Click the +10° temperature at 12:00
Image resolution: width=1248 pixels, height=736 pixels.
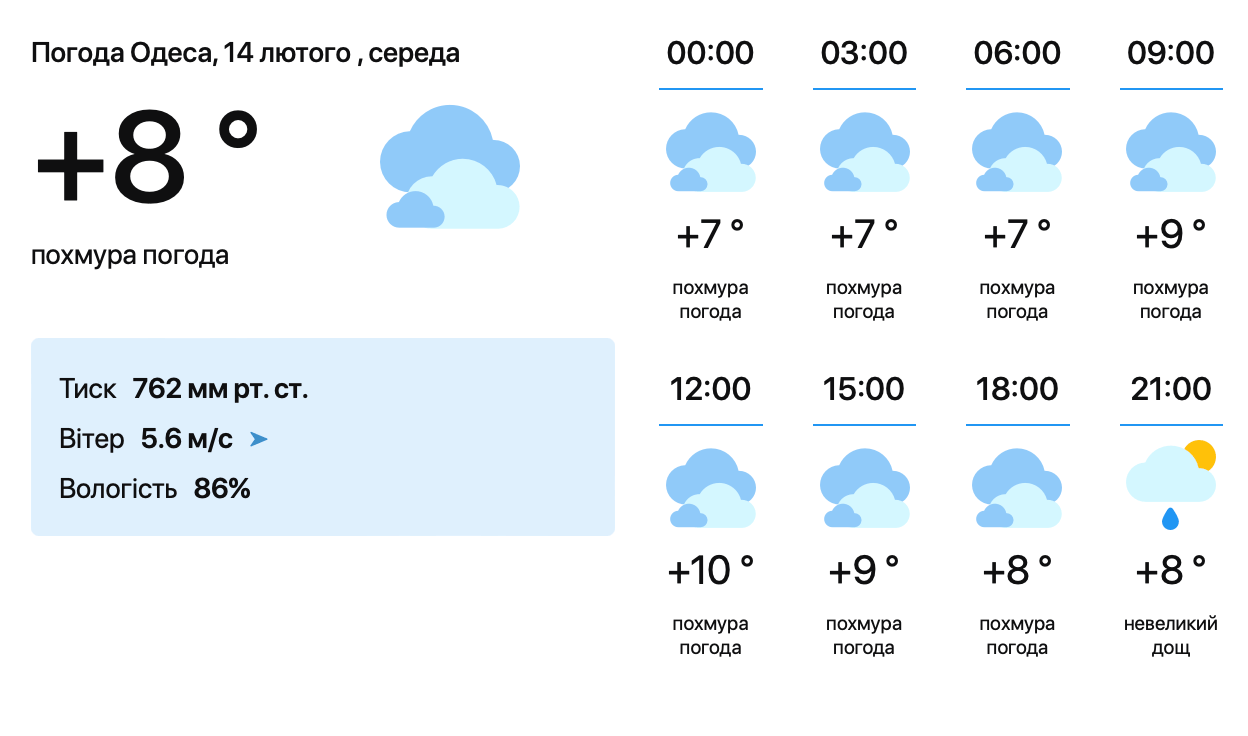[710, 571]
